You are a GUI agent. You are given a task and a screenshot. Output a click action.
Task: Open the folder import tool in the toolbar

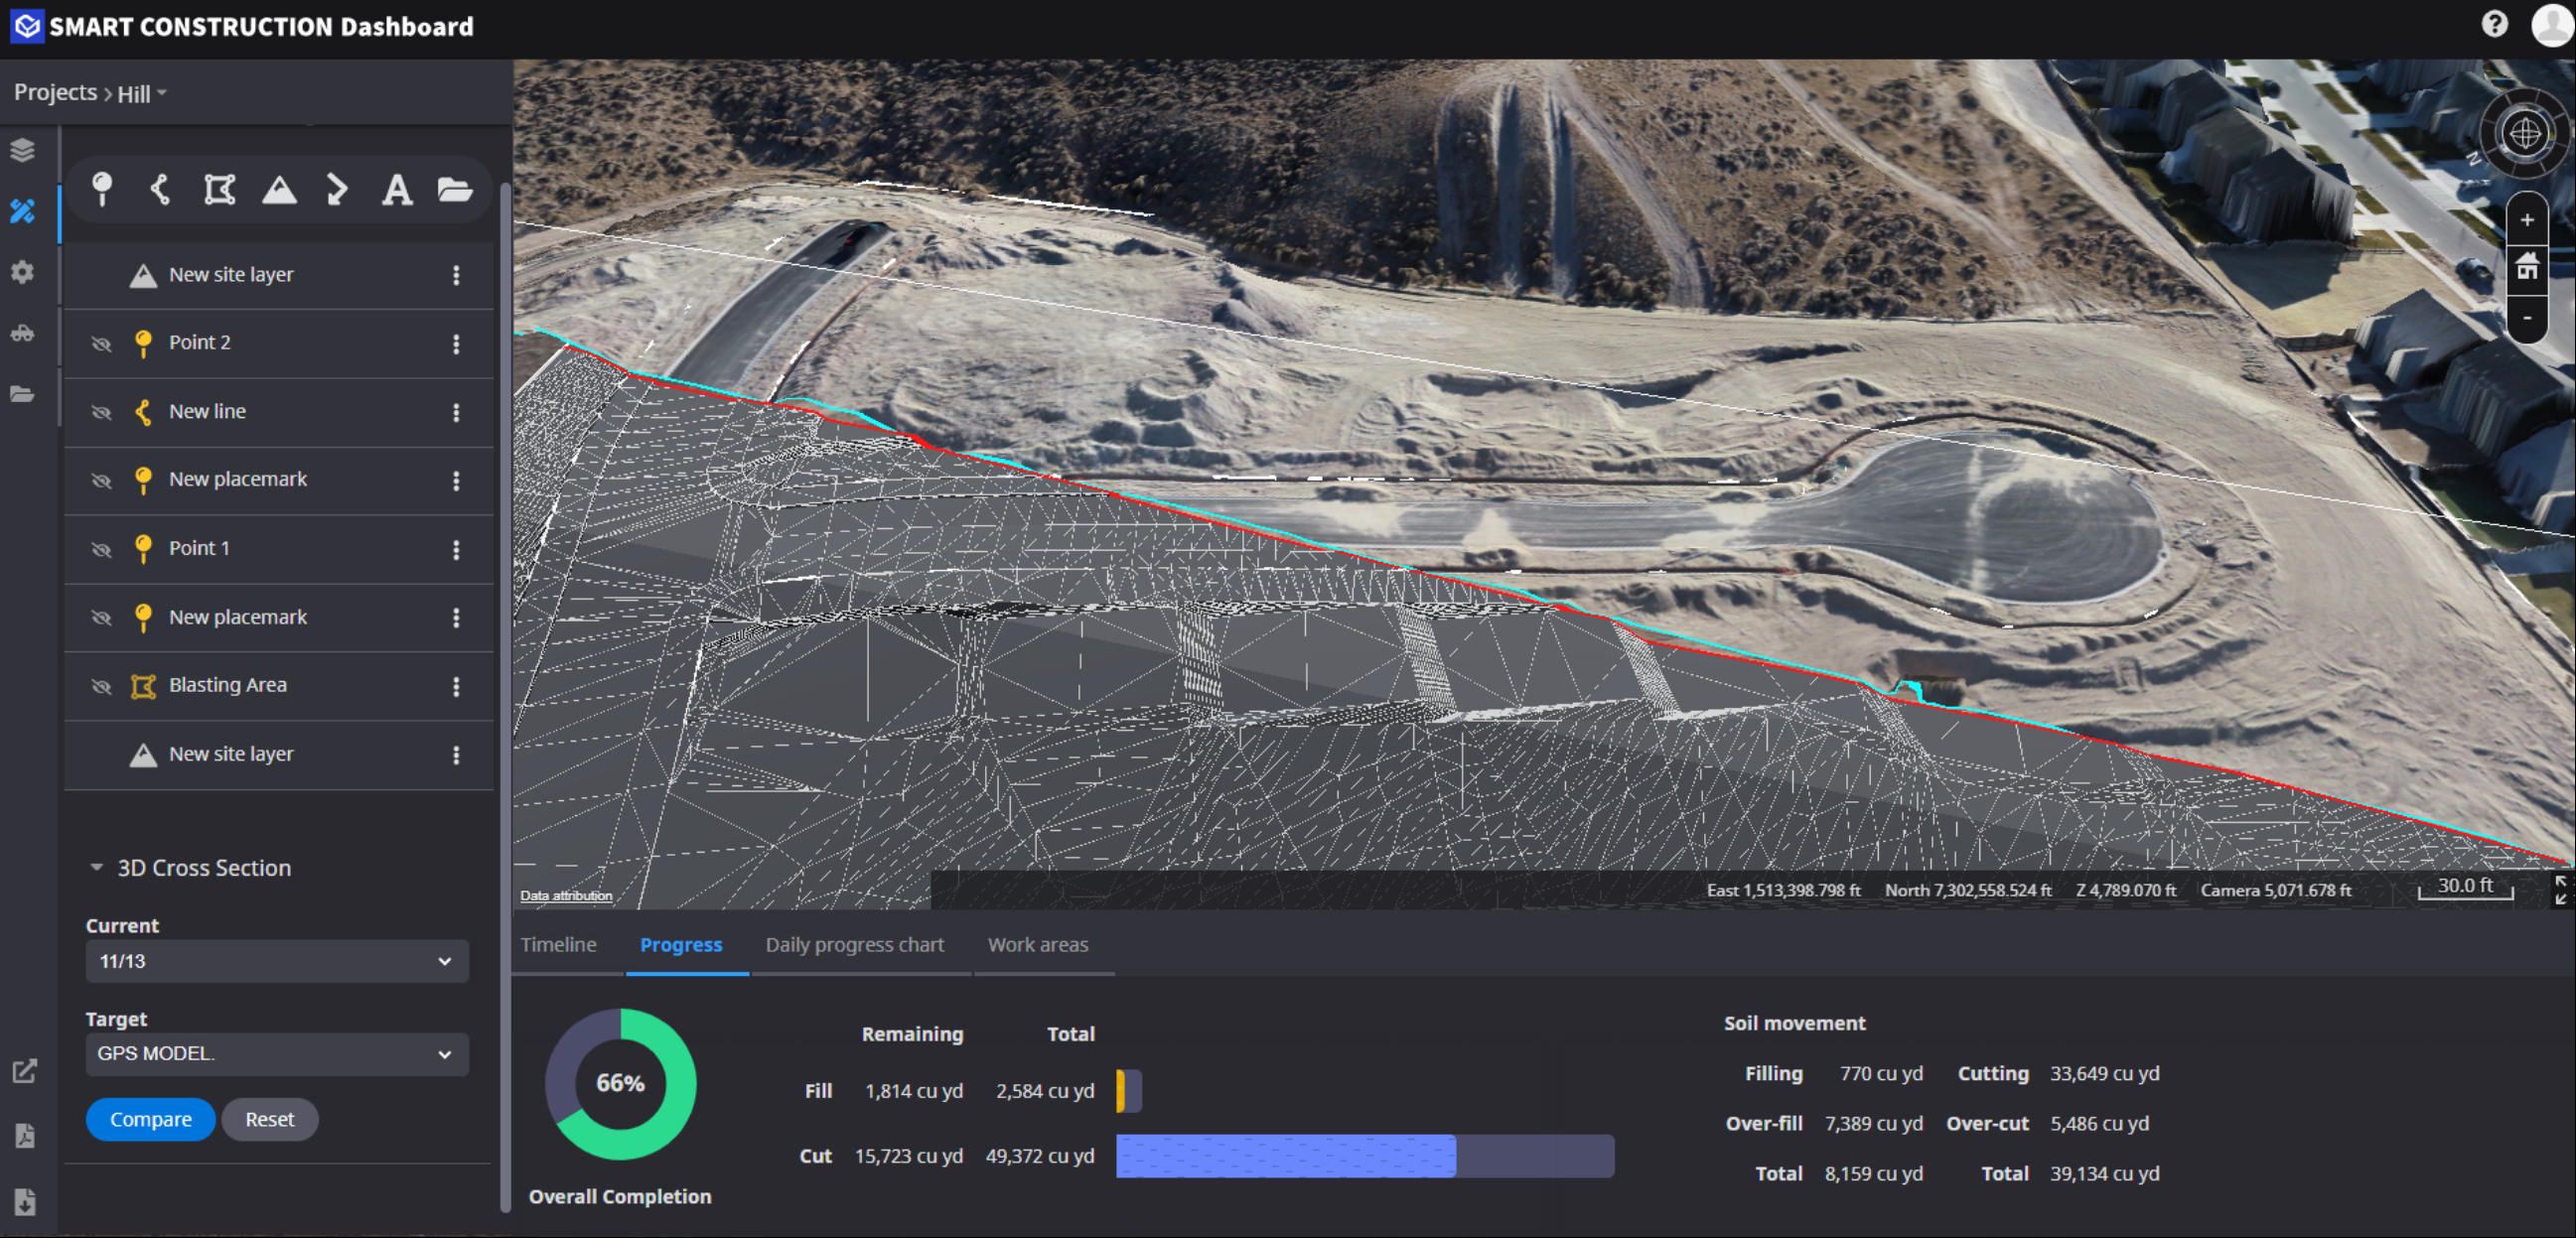pyautogui.click(x=456, y=189)
